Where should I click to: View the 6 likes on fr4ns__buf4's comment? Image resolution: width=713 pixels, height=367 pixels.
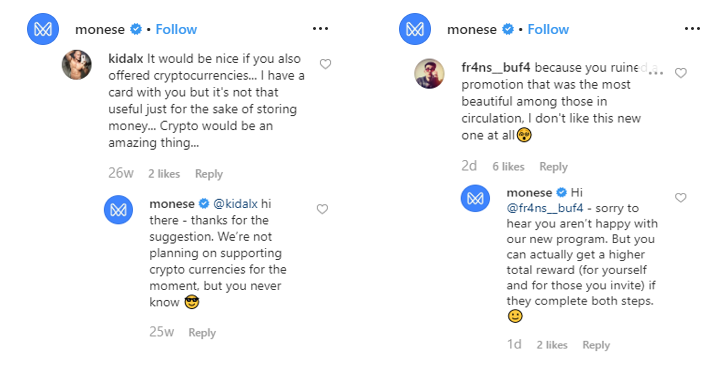click(508, 166)
